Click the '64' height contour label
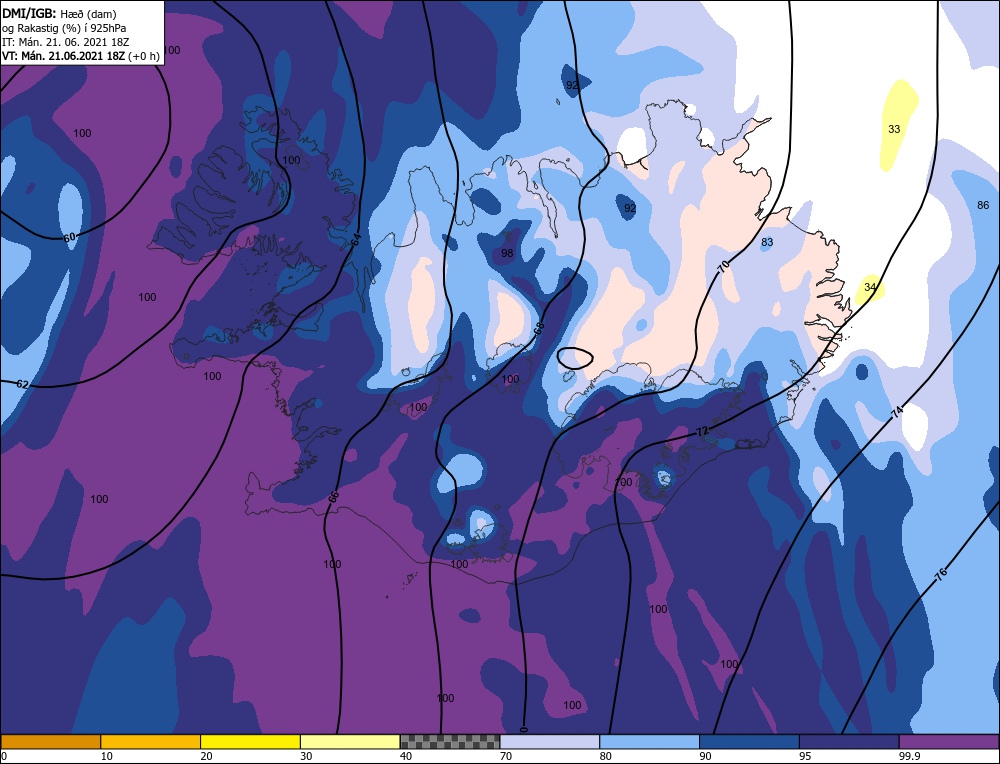 356,240
